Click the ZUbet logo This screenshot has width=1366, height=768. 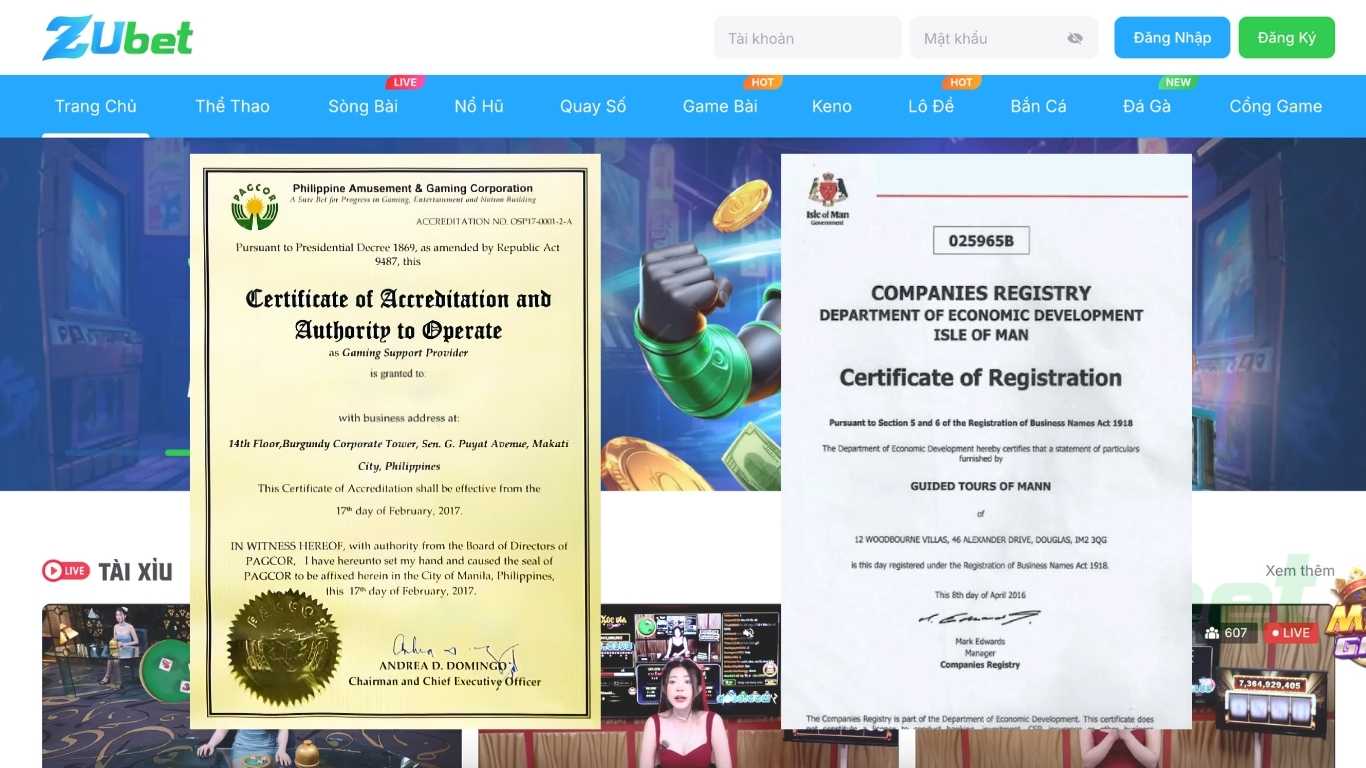tap(117, 38)
